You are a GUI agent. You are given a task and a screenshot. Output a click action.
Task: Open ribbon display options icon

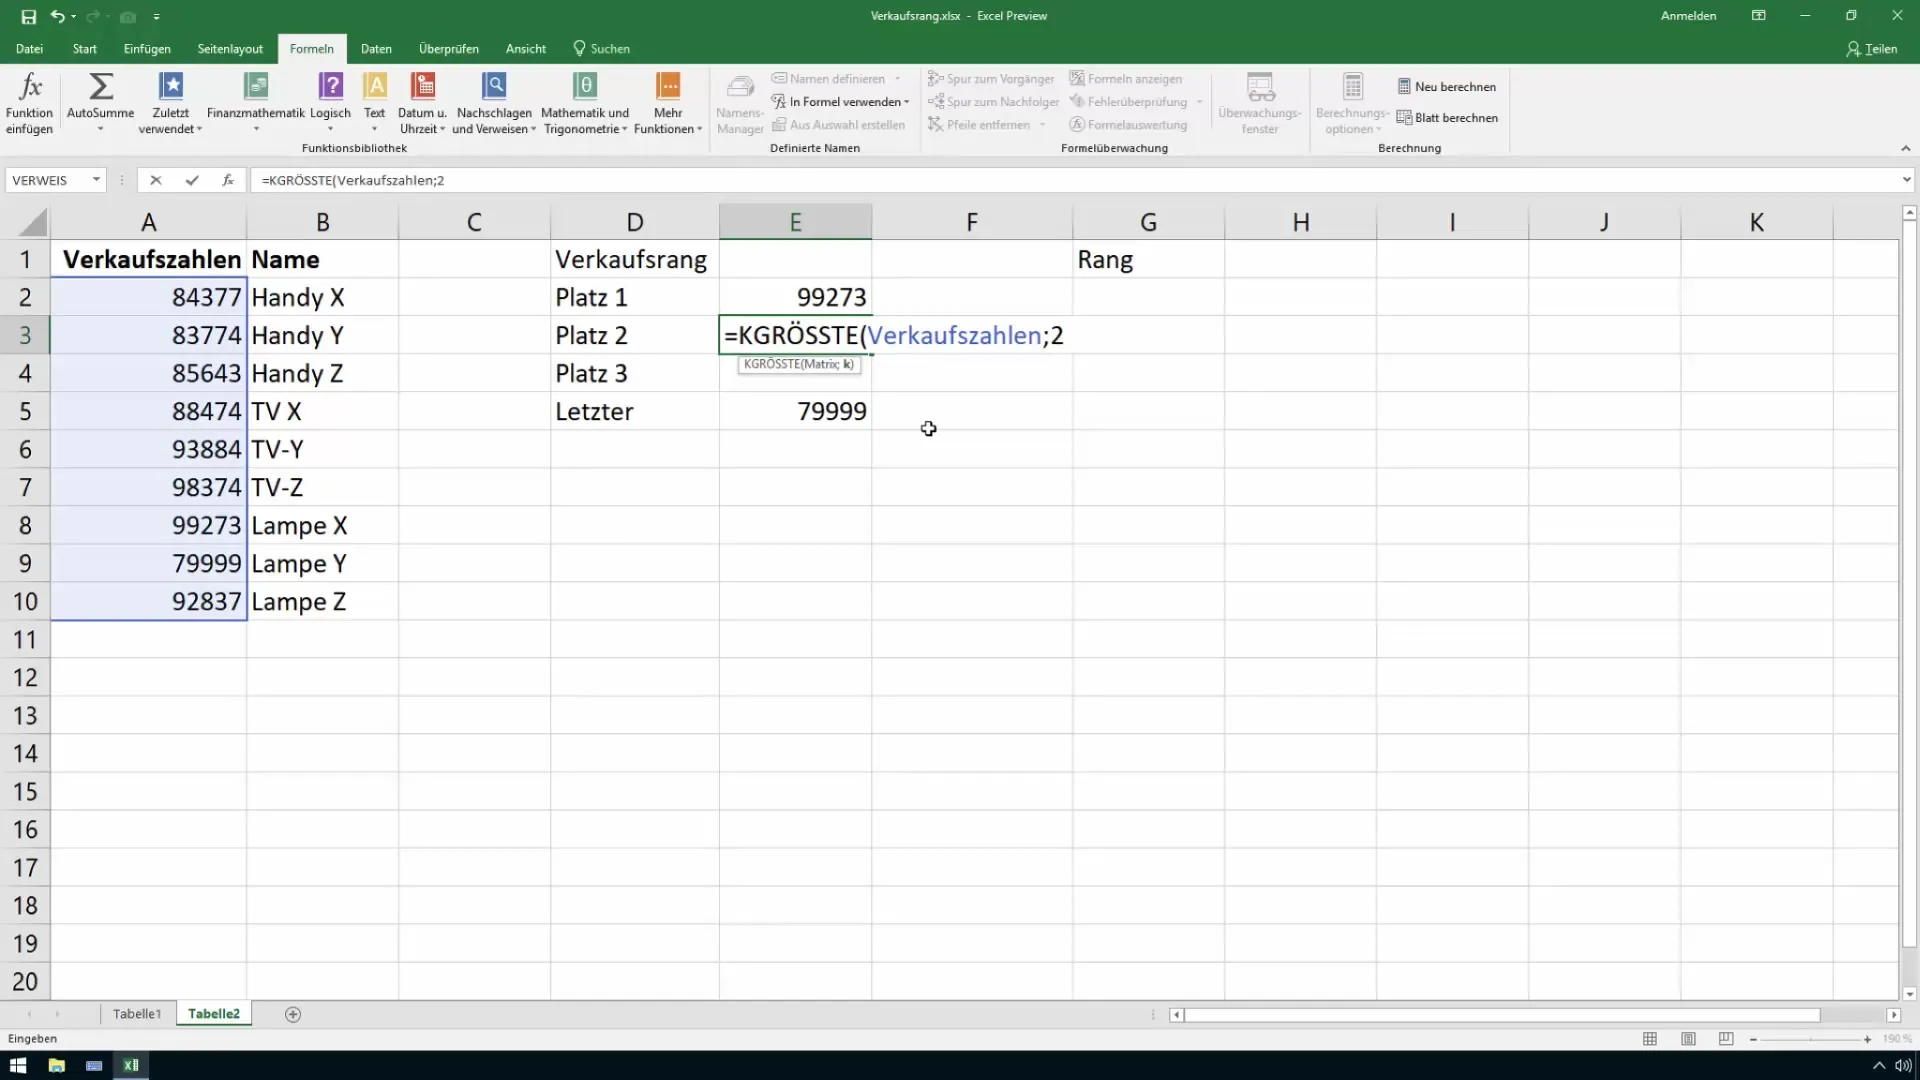tap(1758, 16)
